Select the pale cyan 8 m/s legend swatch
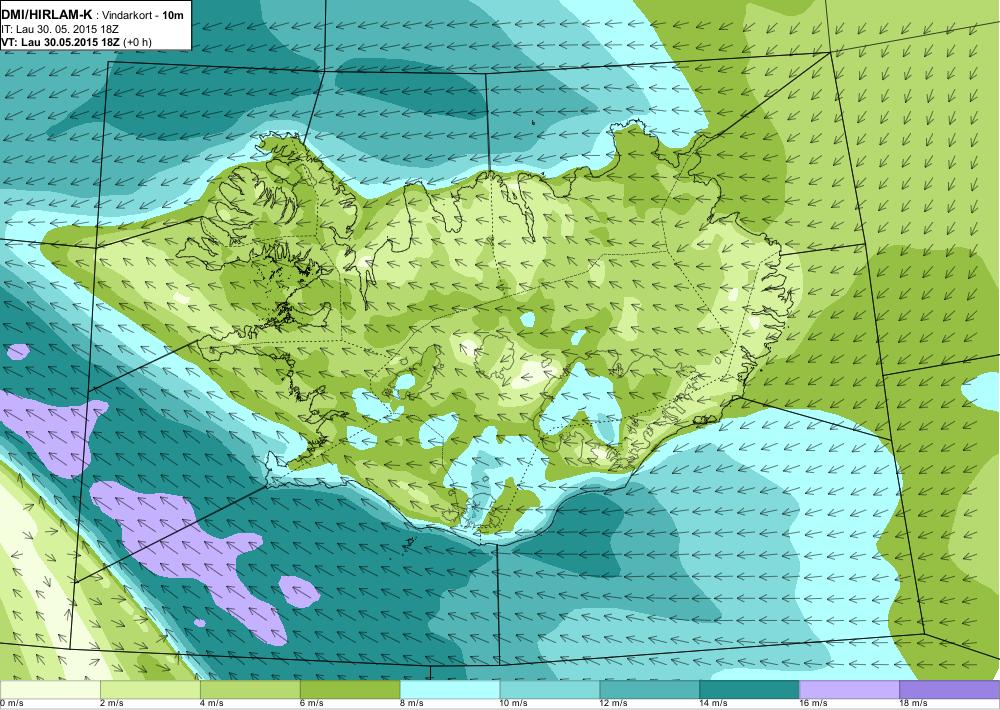This screenshot has width=1000, height=710. (450, 690)
